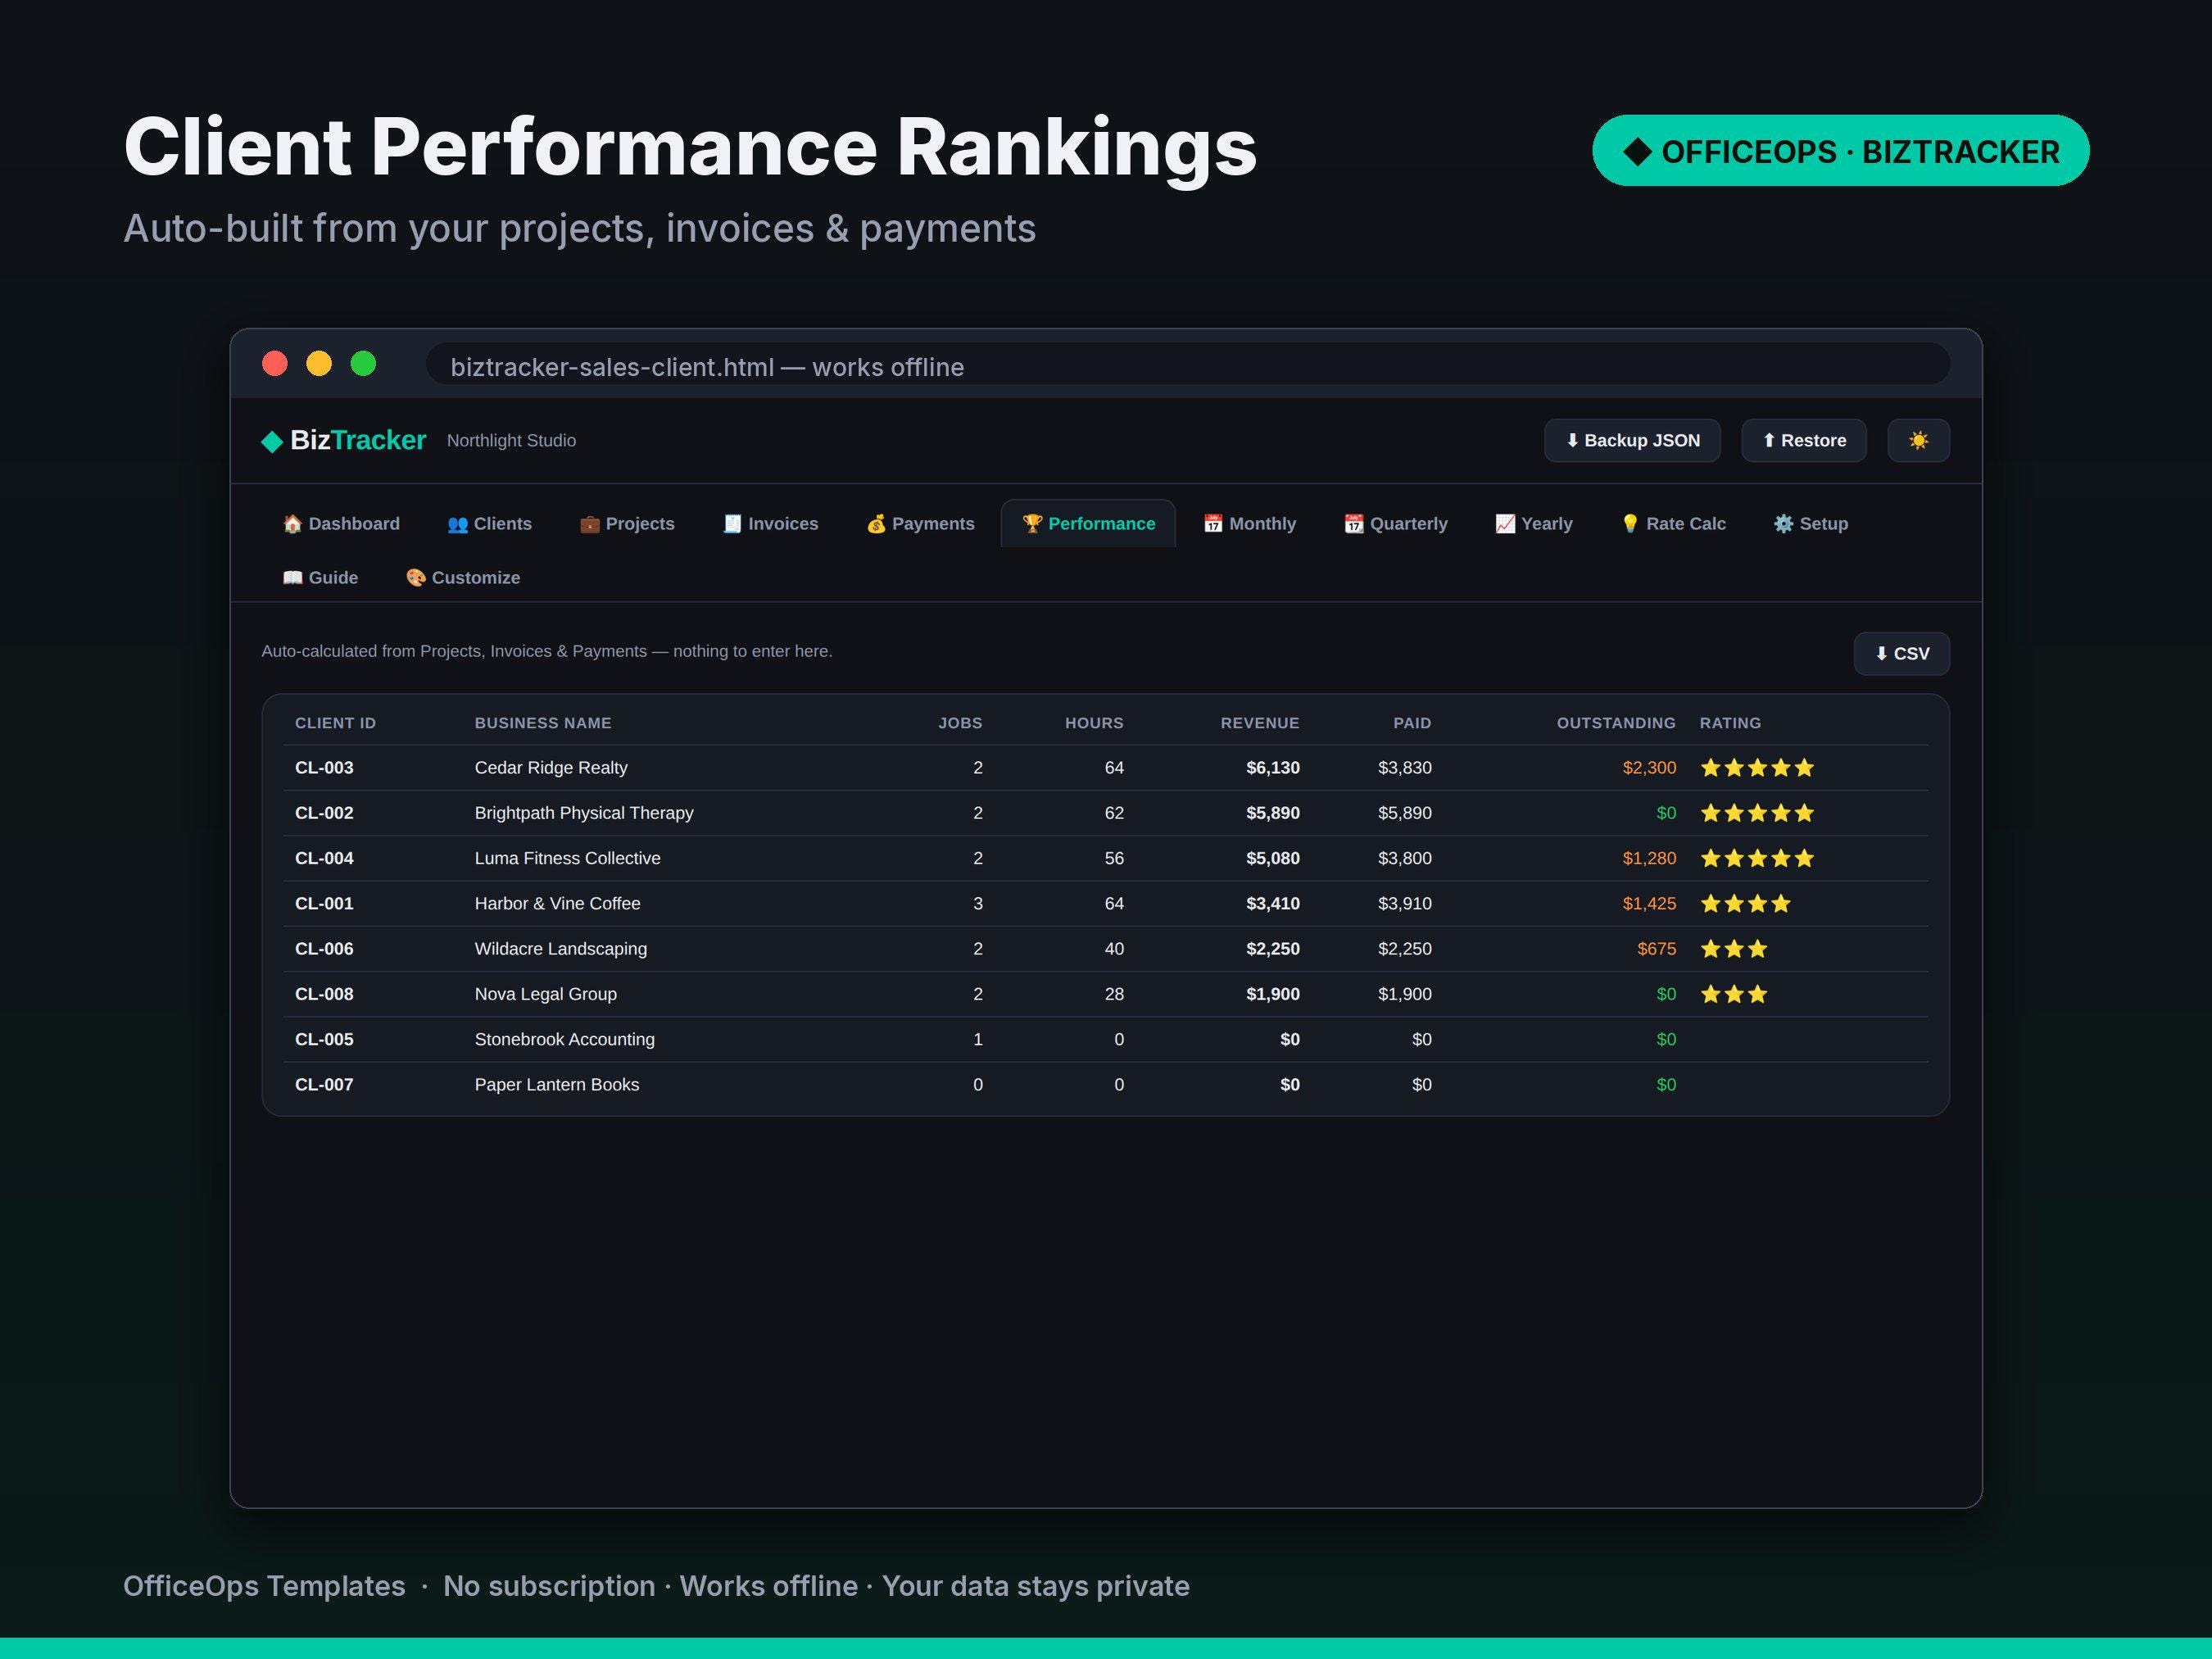The height and width of the screenshot is (1659, 2212).
Task: Click the Outstanding column header
Action: (1615, 722)
